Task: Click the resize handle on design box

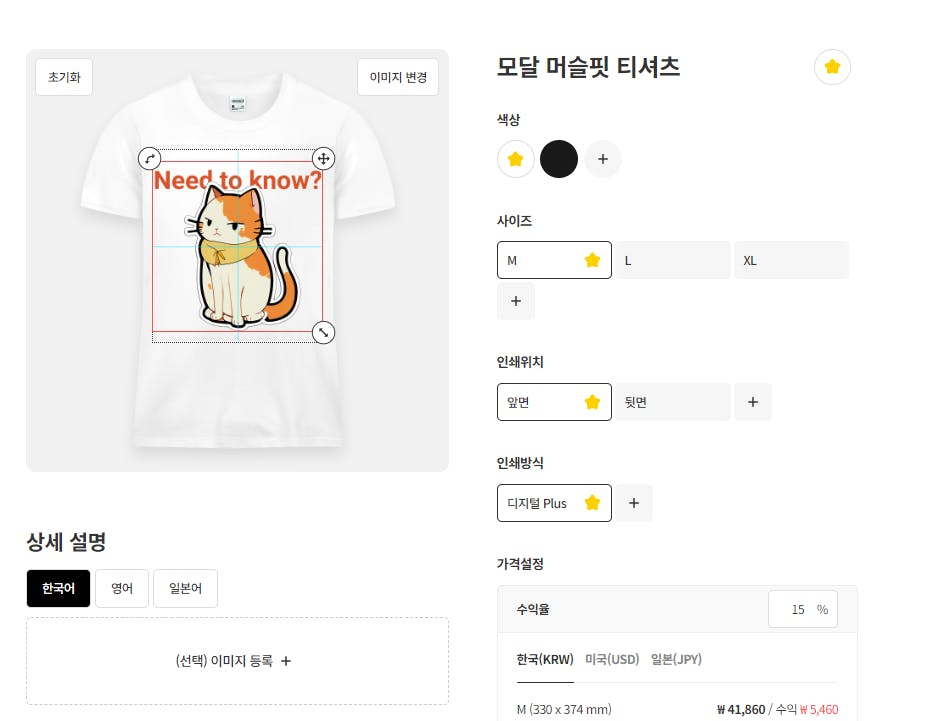Action: pyautogui.click(x=323, y=332)
